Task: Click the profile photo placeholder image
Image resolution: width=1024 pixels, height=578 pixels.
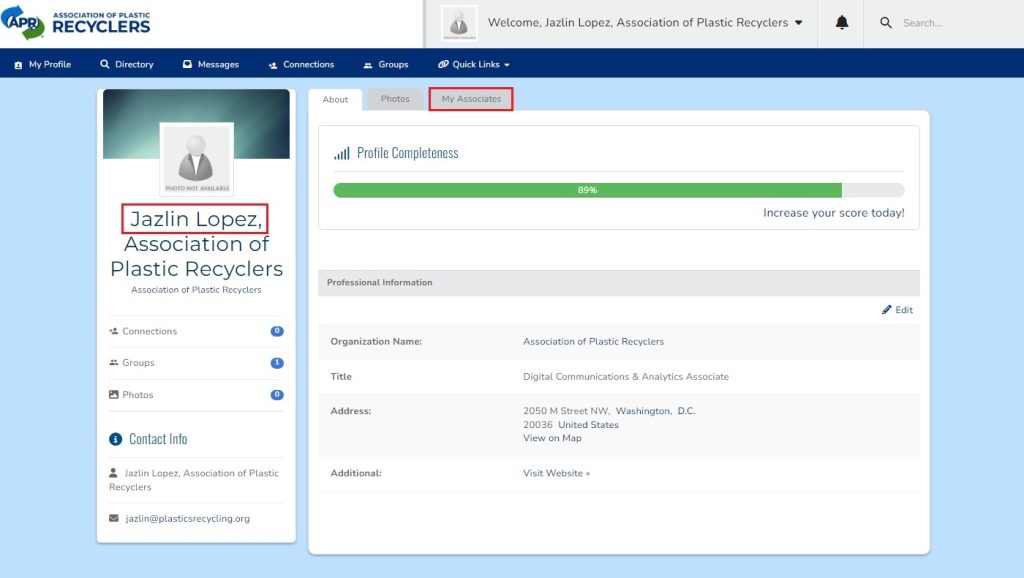Action: [x=197, y=159]
